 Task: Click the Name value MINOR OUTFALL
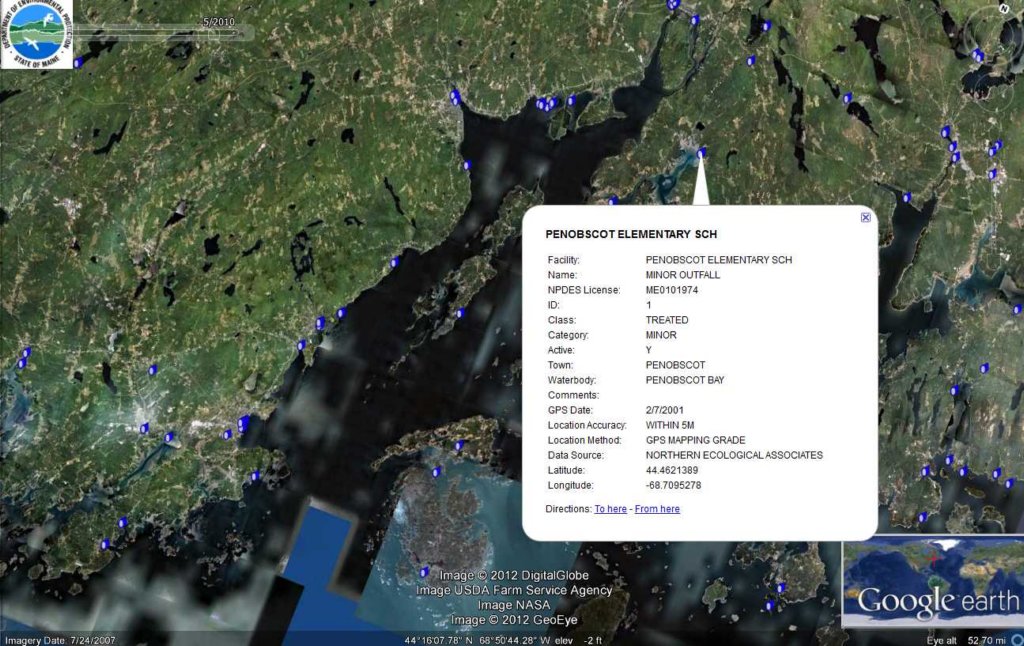682,275
